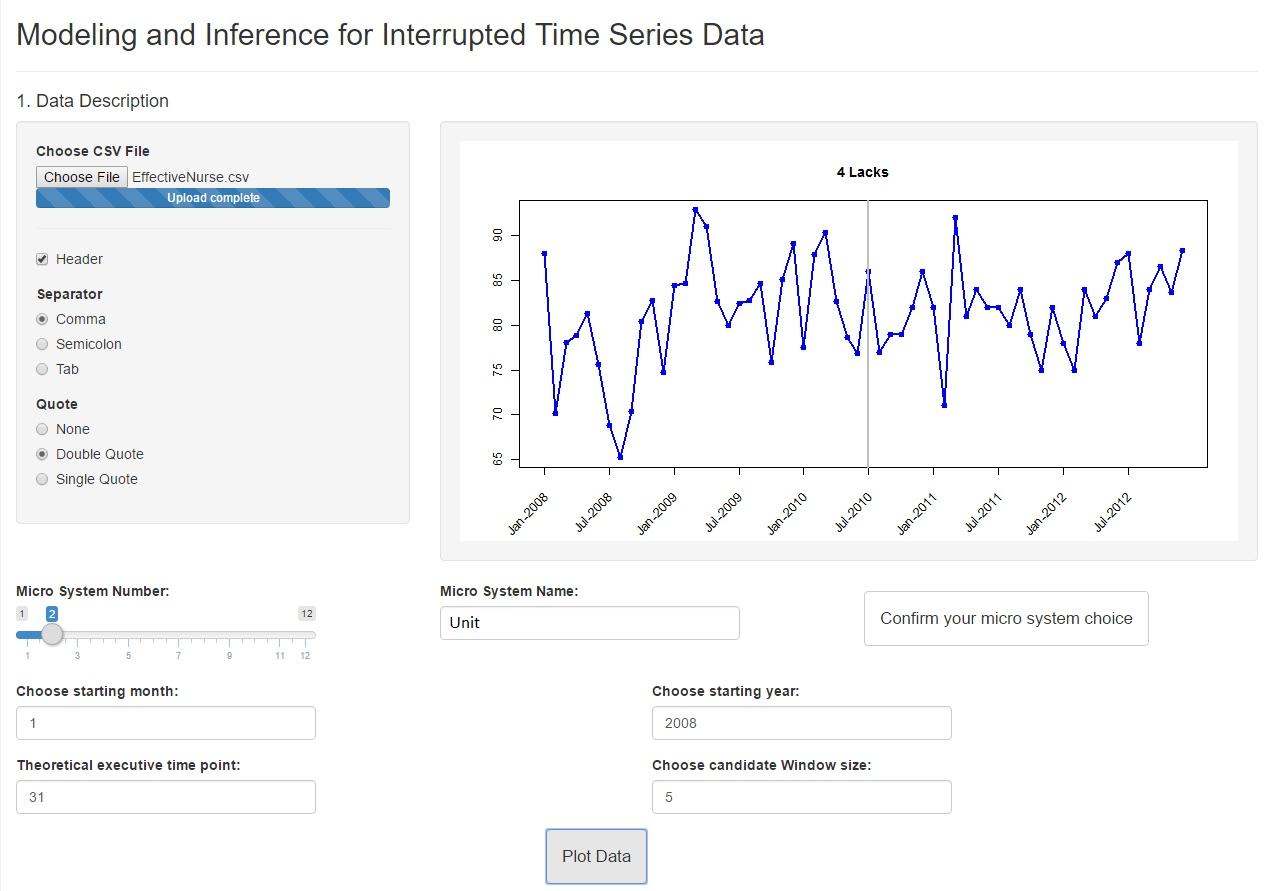Click the Micro System Number slider handle
The height and width of the screenshot is (891, 1265).
pyautogui.click(x=52, y=634)
